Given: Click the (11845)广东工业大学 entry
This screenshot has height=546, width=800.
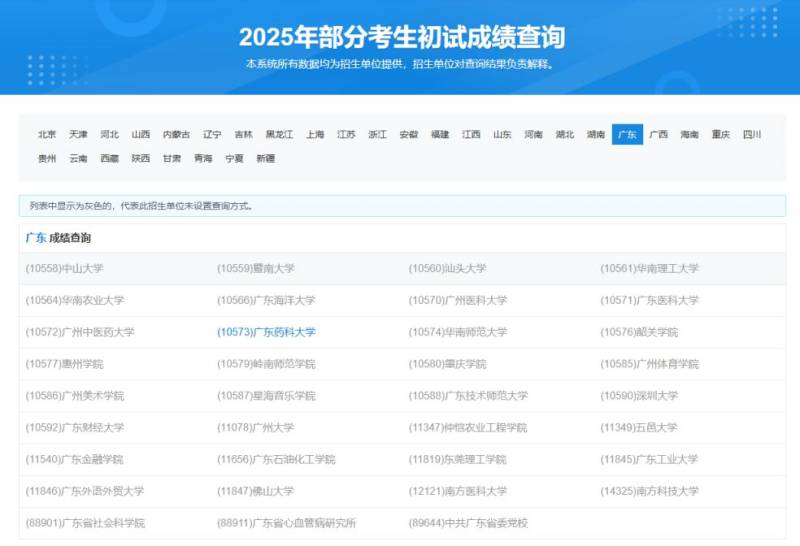Looking at the screenshot, I should 649,459.
